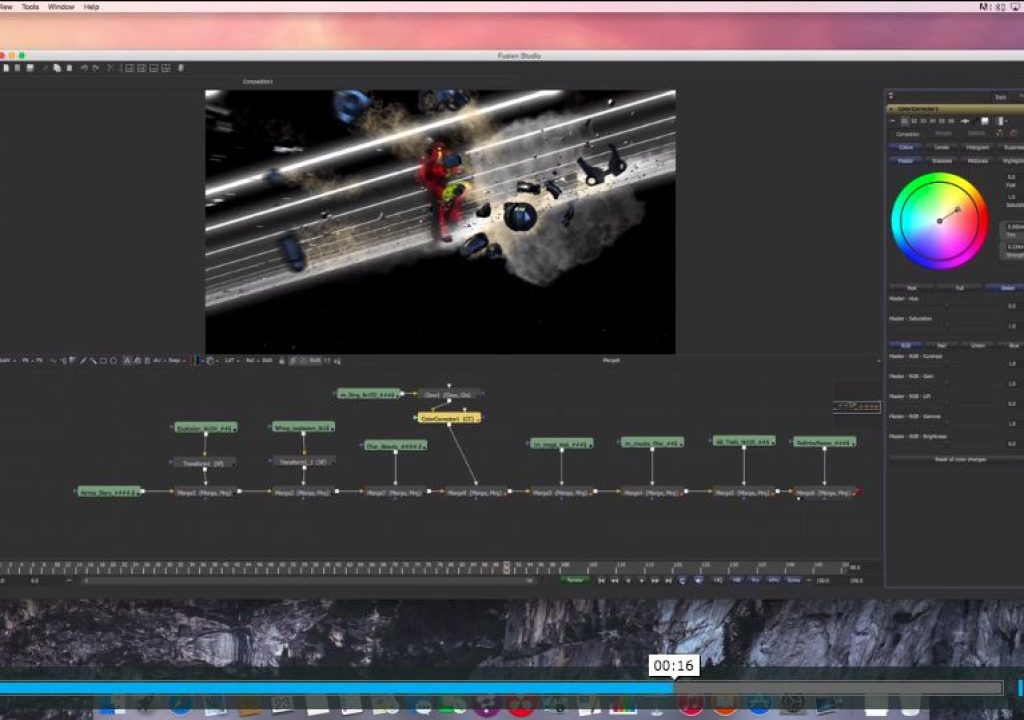1024x720 pixels.
Task: Toggle the loop playback button
Action: [682, 580]
